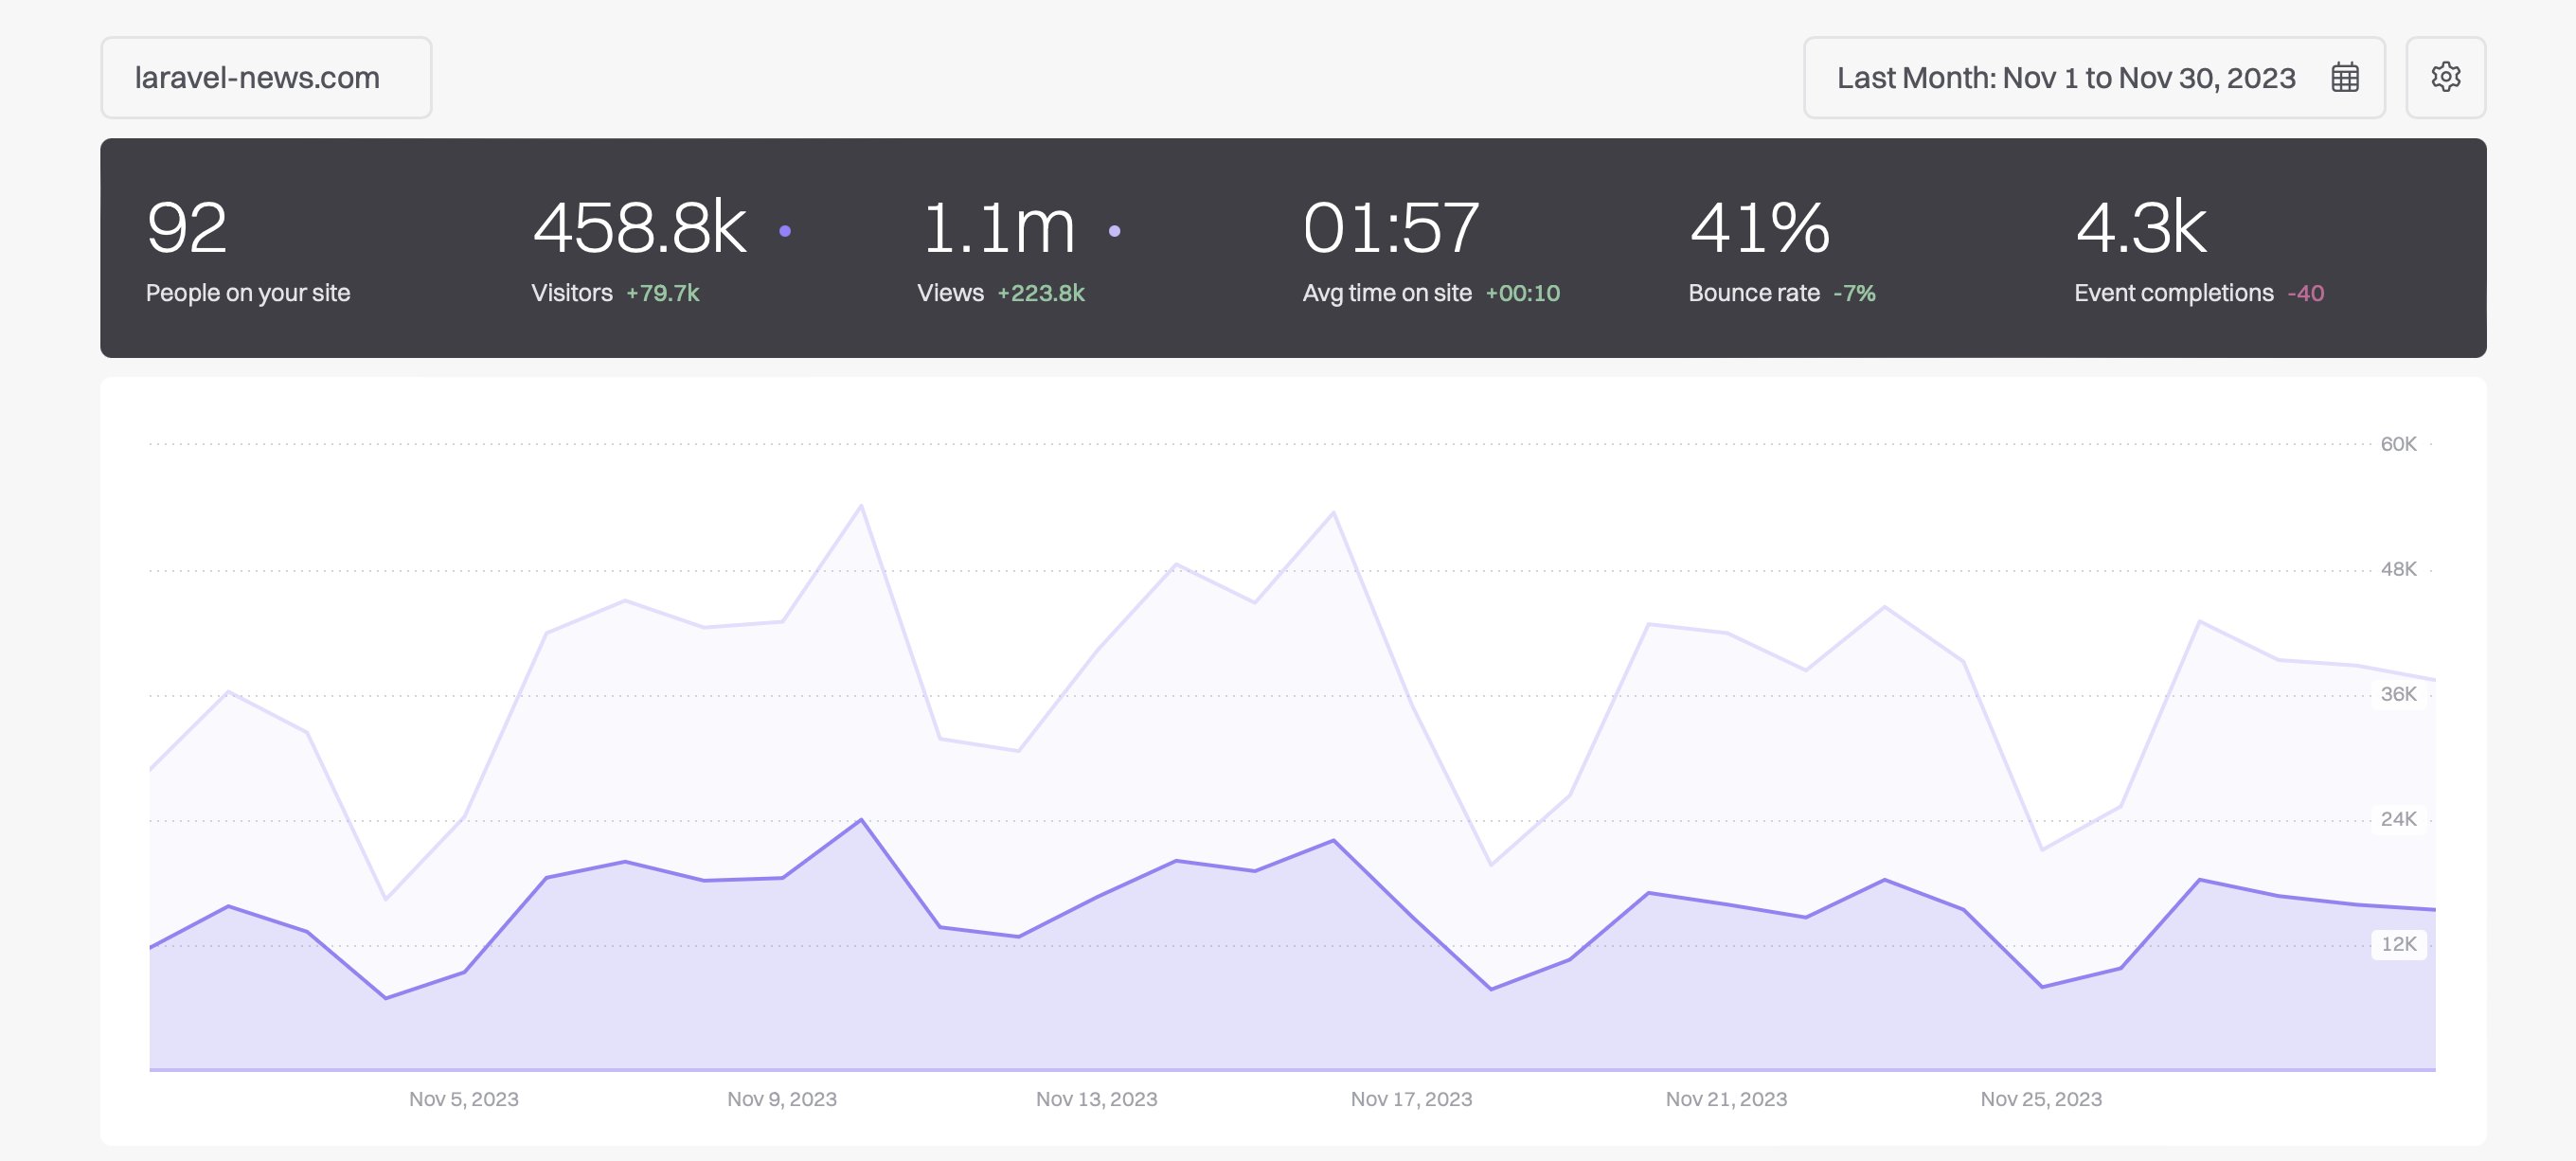Click the -7% bounce rate change value
Screen dimensions: 2576x1161
pyautogui.click(x=1854, y=293)
